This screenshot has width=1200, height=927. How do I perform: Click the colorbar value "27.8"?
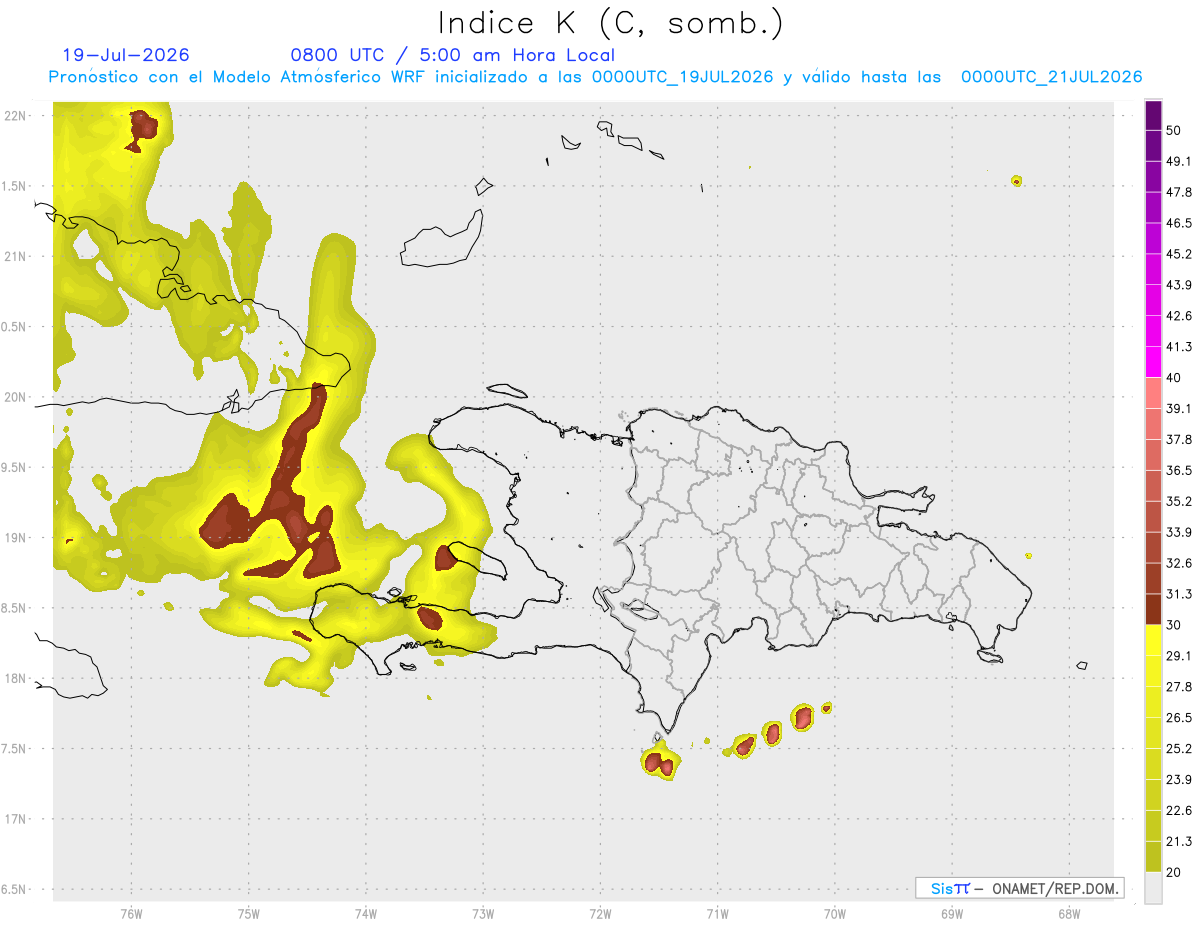1179,687
